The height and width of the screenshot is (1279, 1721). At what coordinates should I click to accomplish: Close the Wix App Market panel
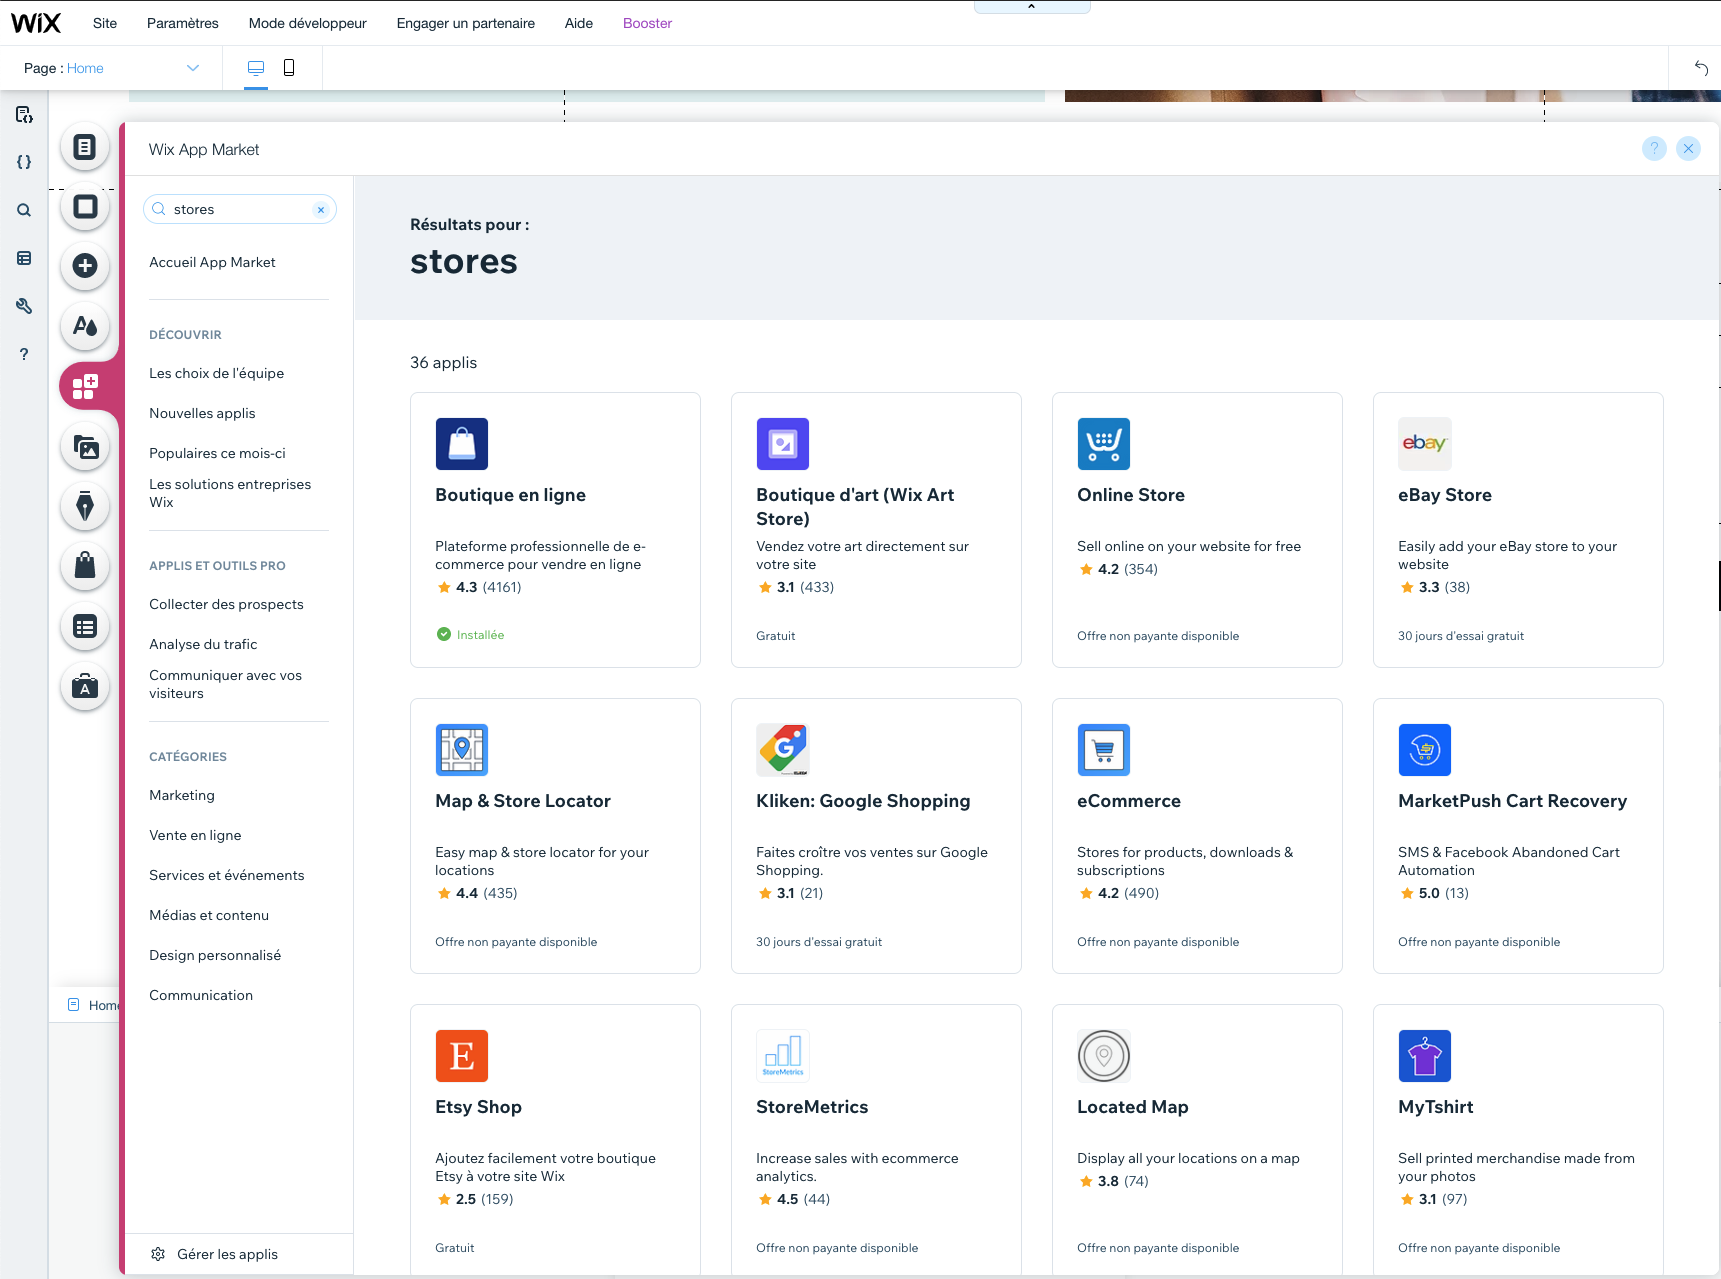point(1688,149)
